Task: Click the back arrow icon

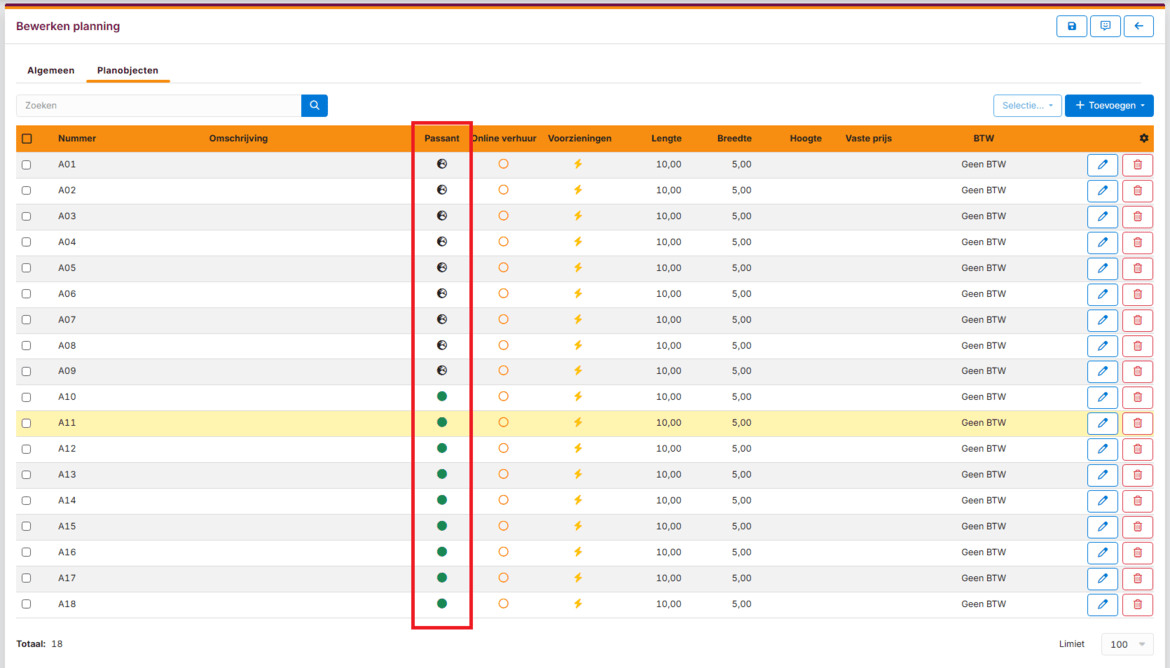Action: [1138, 26]
